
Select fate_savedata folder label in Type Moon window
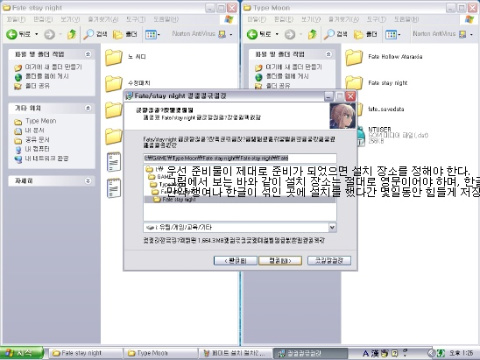coord(386,109)
